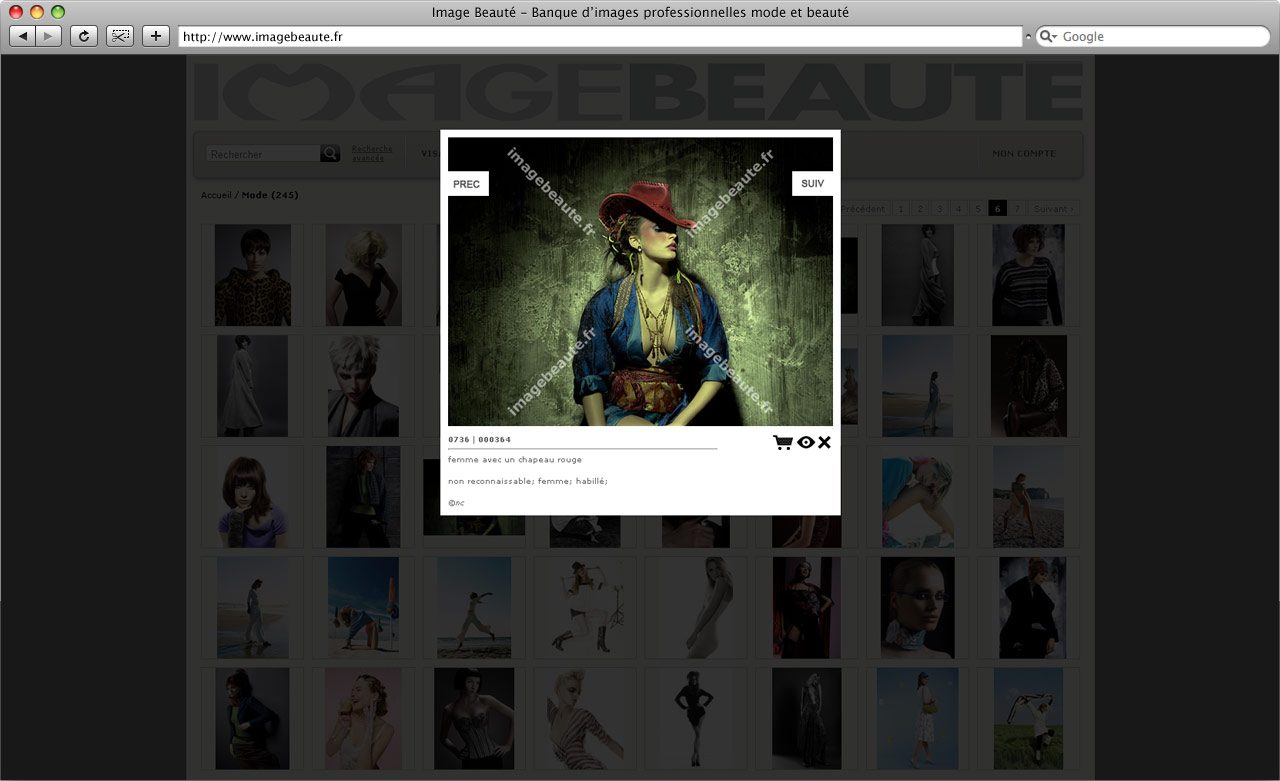Click the eye icon in the lightbox
Image resolution: width=1280 pixels, height=781 pixels.
tap(806, 442)
